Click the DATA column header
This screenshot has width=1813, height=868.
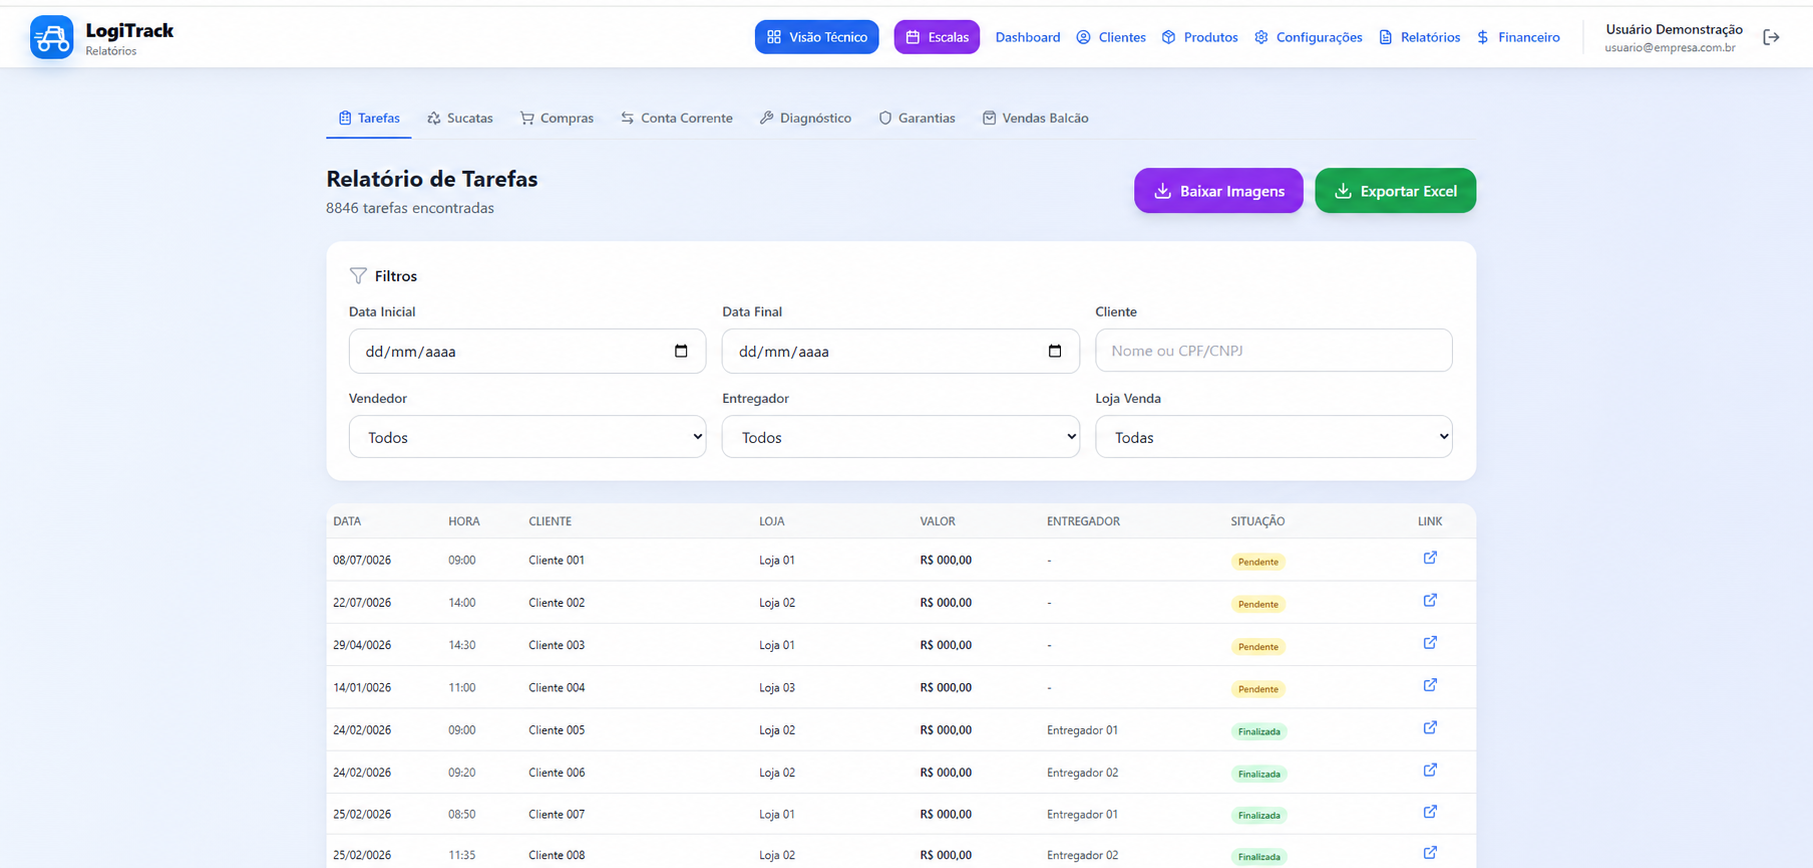[x=347, y=521]
